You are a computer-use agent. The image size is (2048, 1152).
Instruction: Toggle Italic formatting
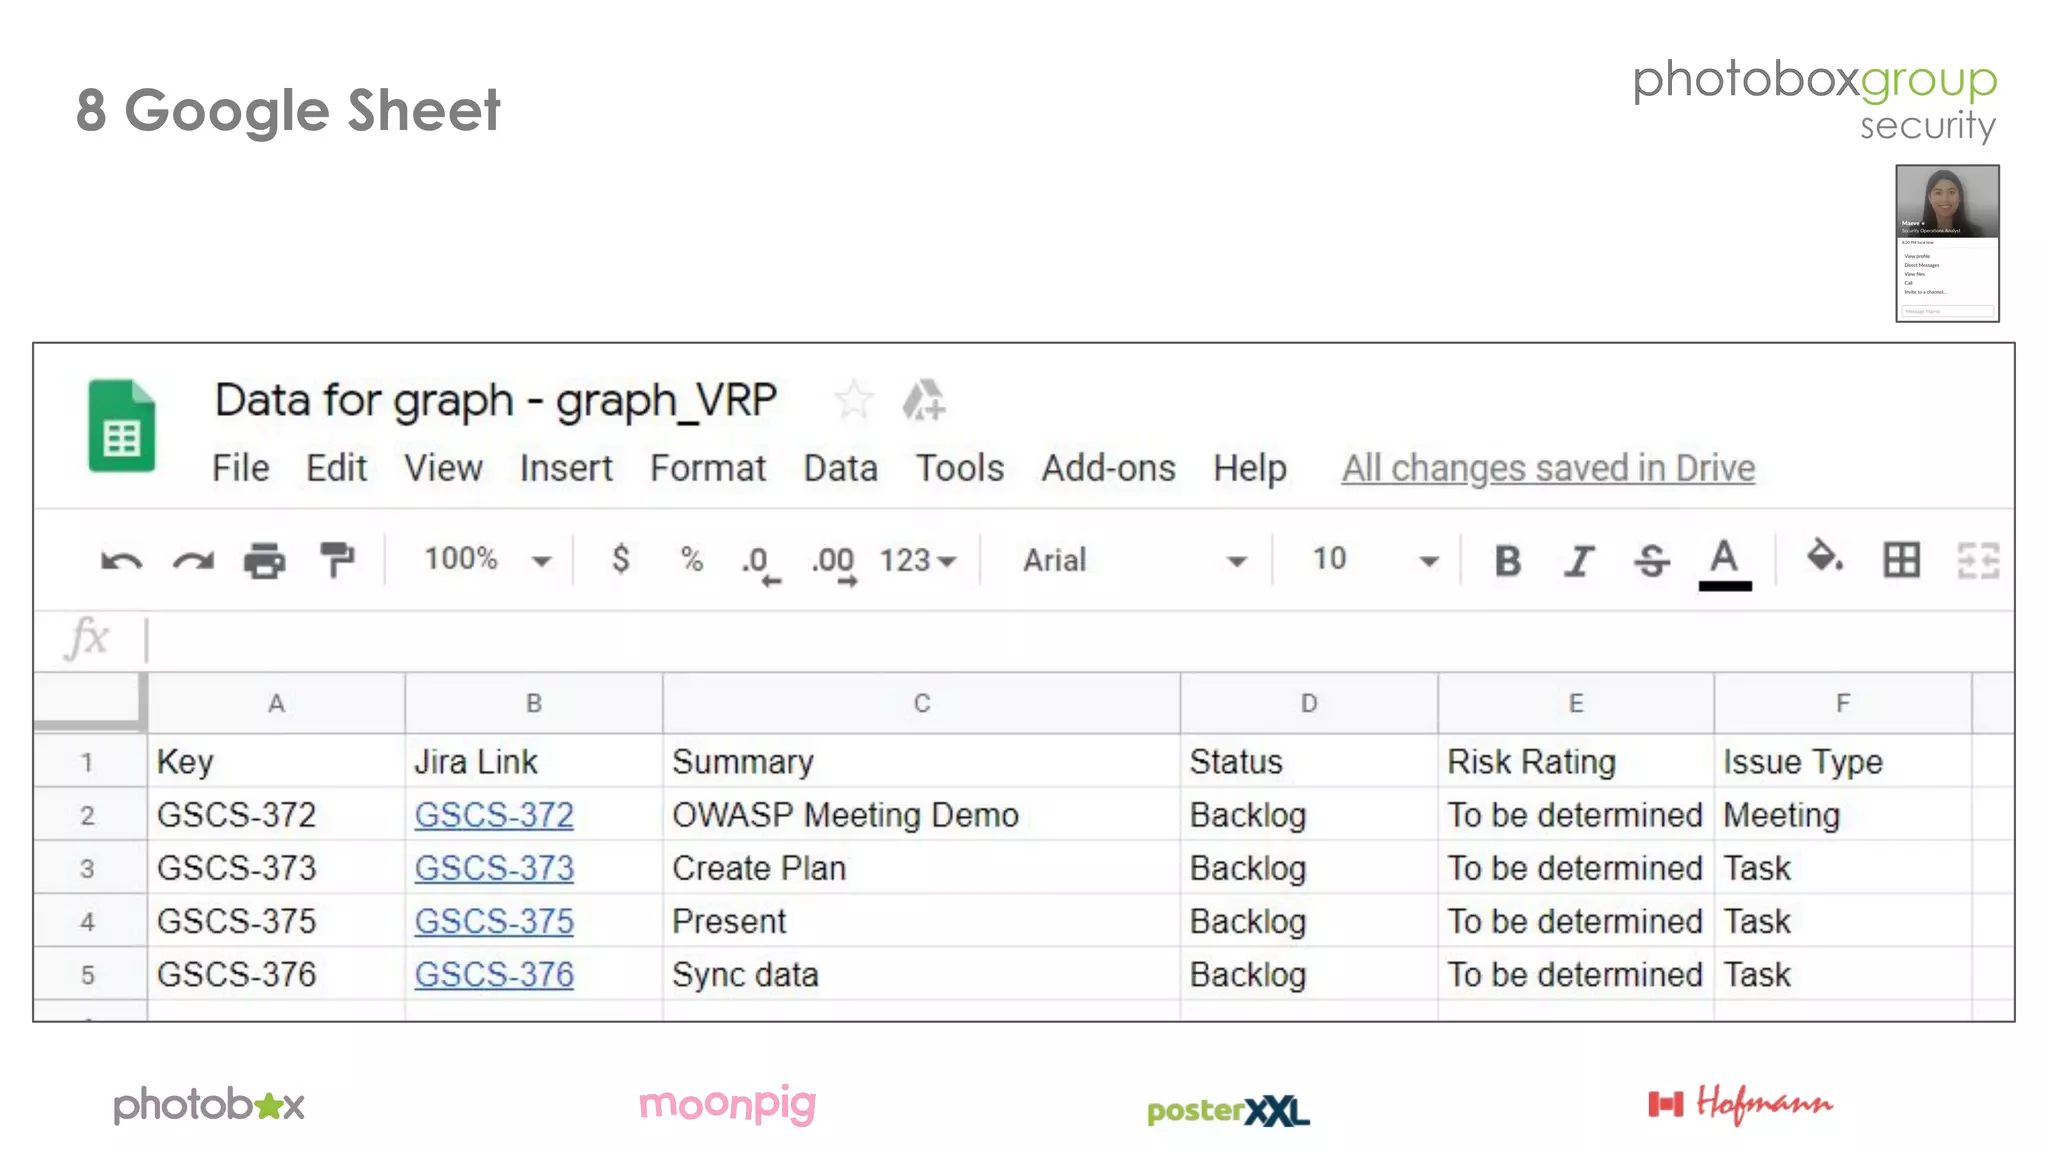pos(1579,561)
